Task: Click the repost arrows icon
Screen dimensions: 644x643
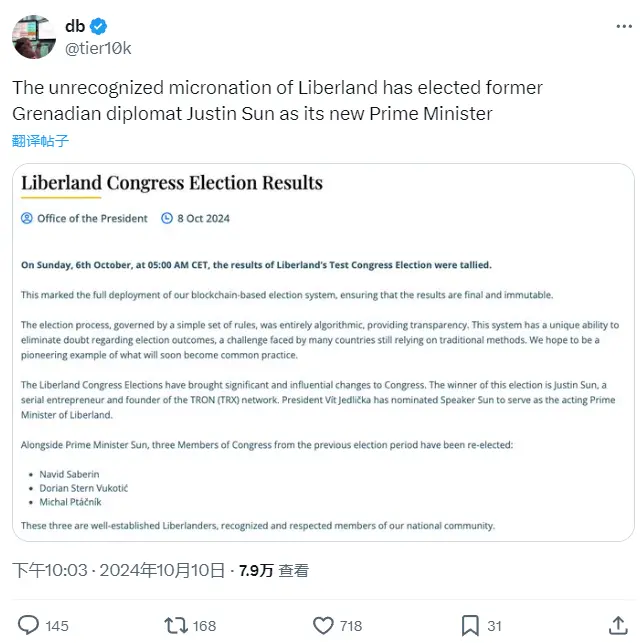Action: click(x=176, y=625)
